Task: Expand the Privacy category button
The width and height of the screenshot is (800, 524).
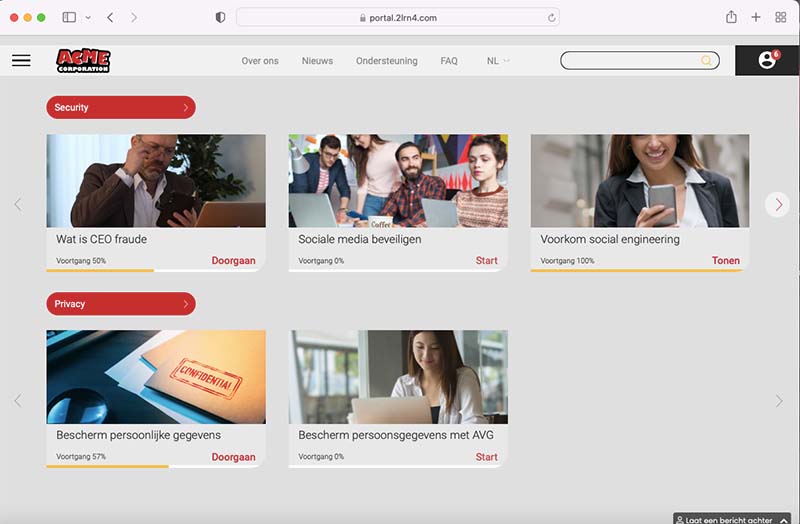Action: tap(121, 303)
